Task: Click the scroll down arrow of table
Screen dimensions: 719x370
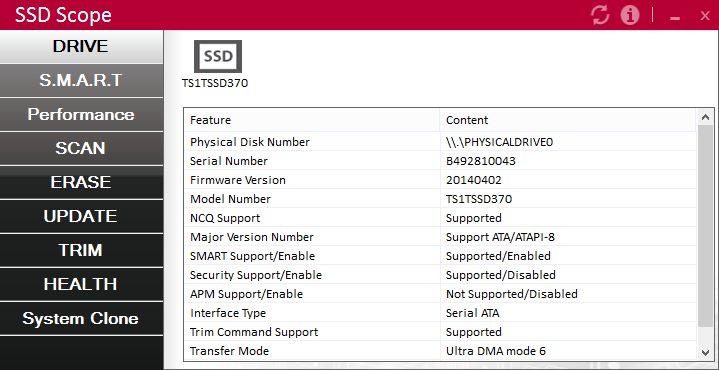Action: click(705, 353)
